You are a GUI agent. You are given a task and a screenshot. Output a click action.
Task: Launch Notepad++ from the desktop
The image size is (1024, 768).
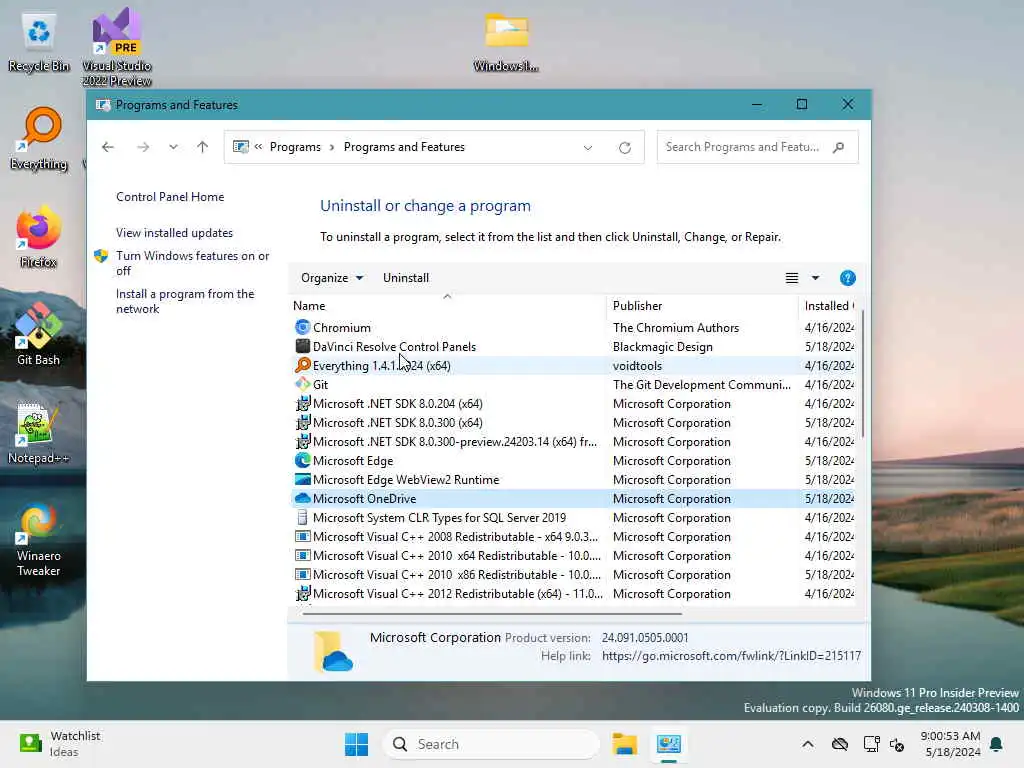(39, 433)
